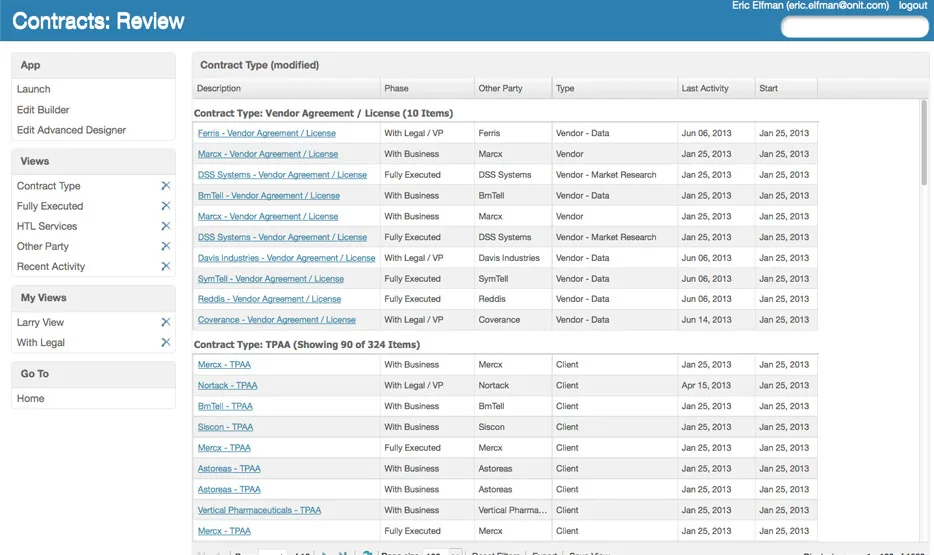Delete the Fully Executed view using its X
The width and height of the screenshot is (934, 555).
click(x=166, y=206)
